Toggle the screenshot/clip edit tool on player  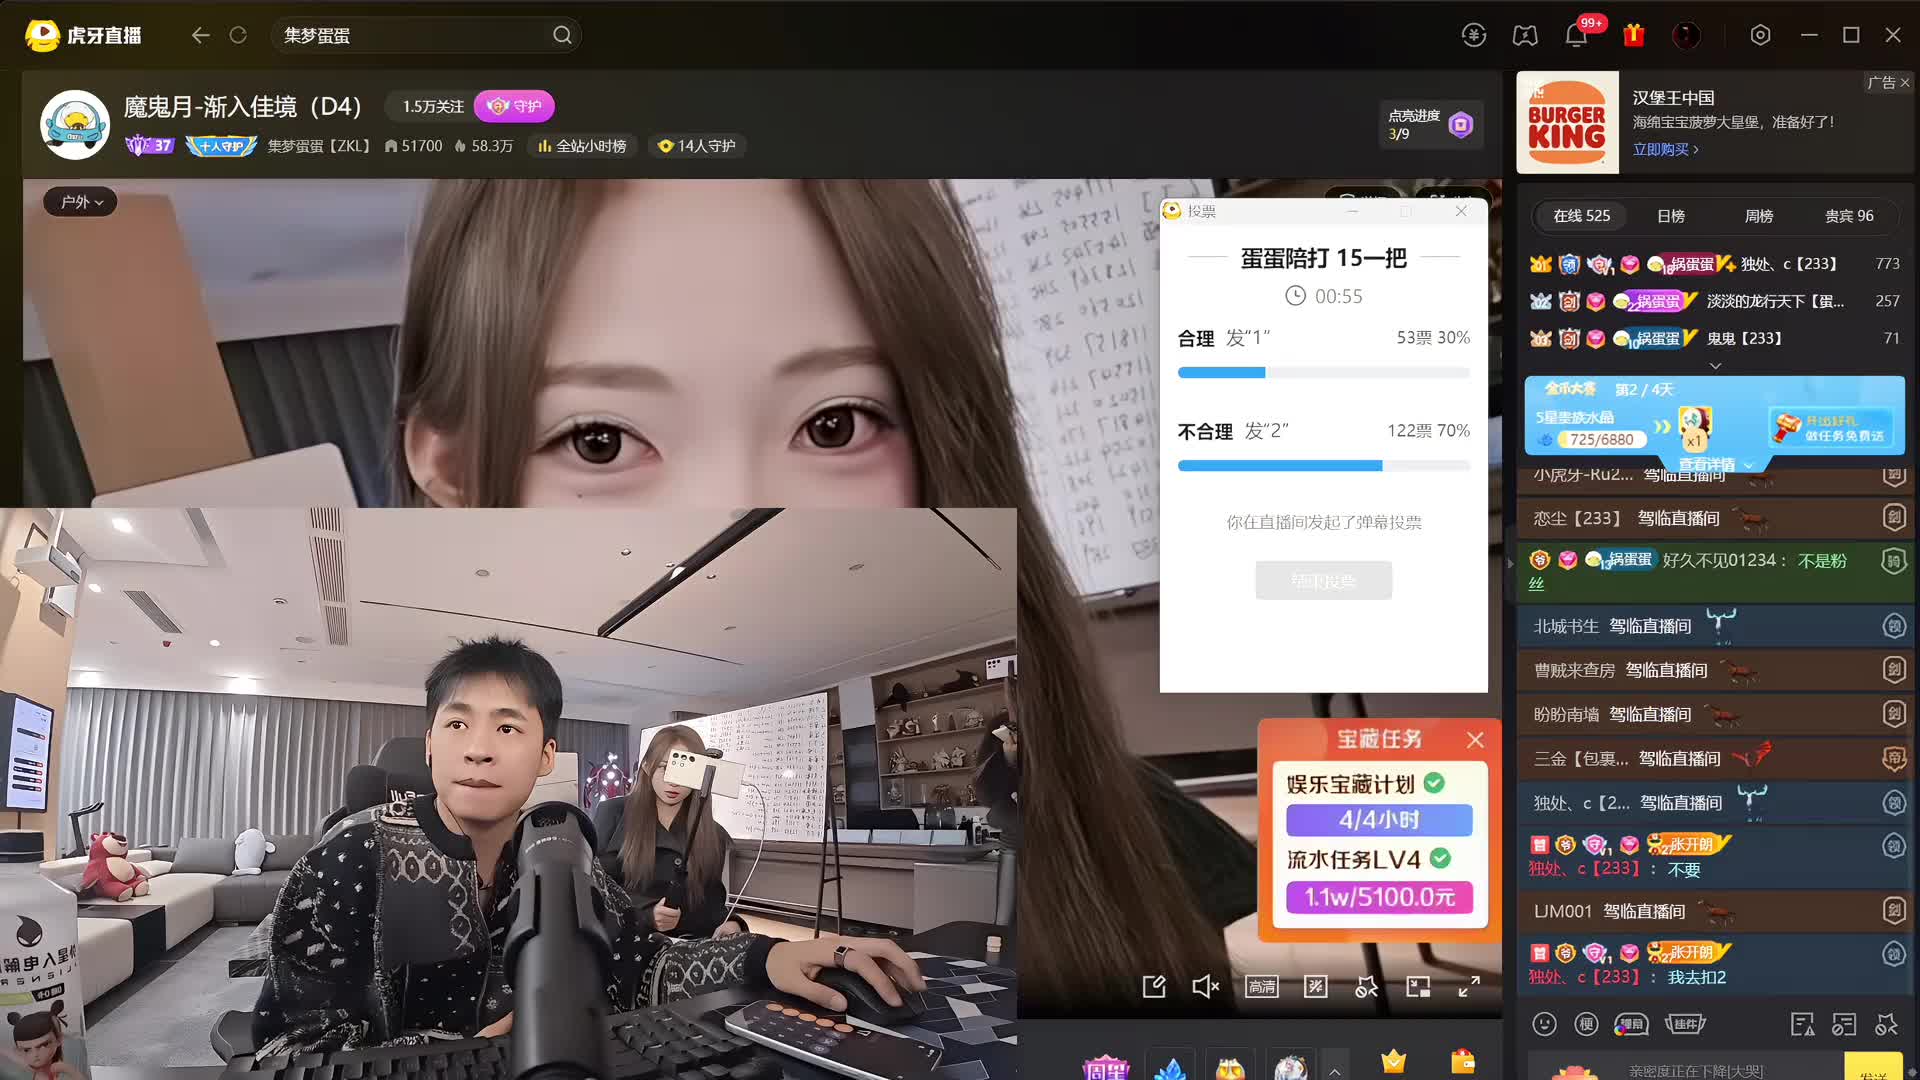pos(1154,987)
